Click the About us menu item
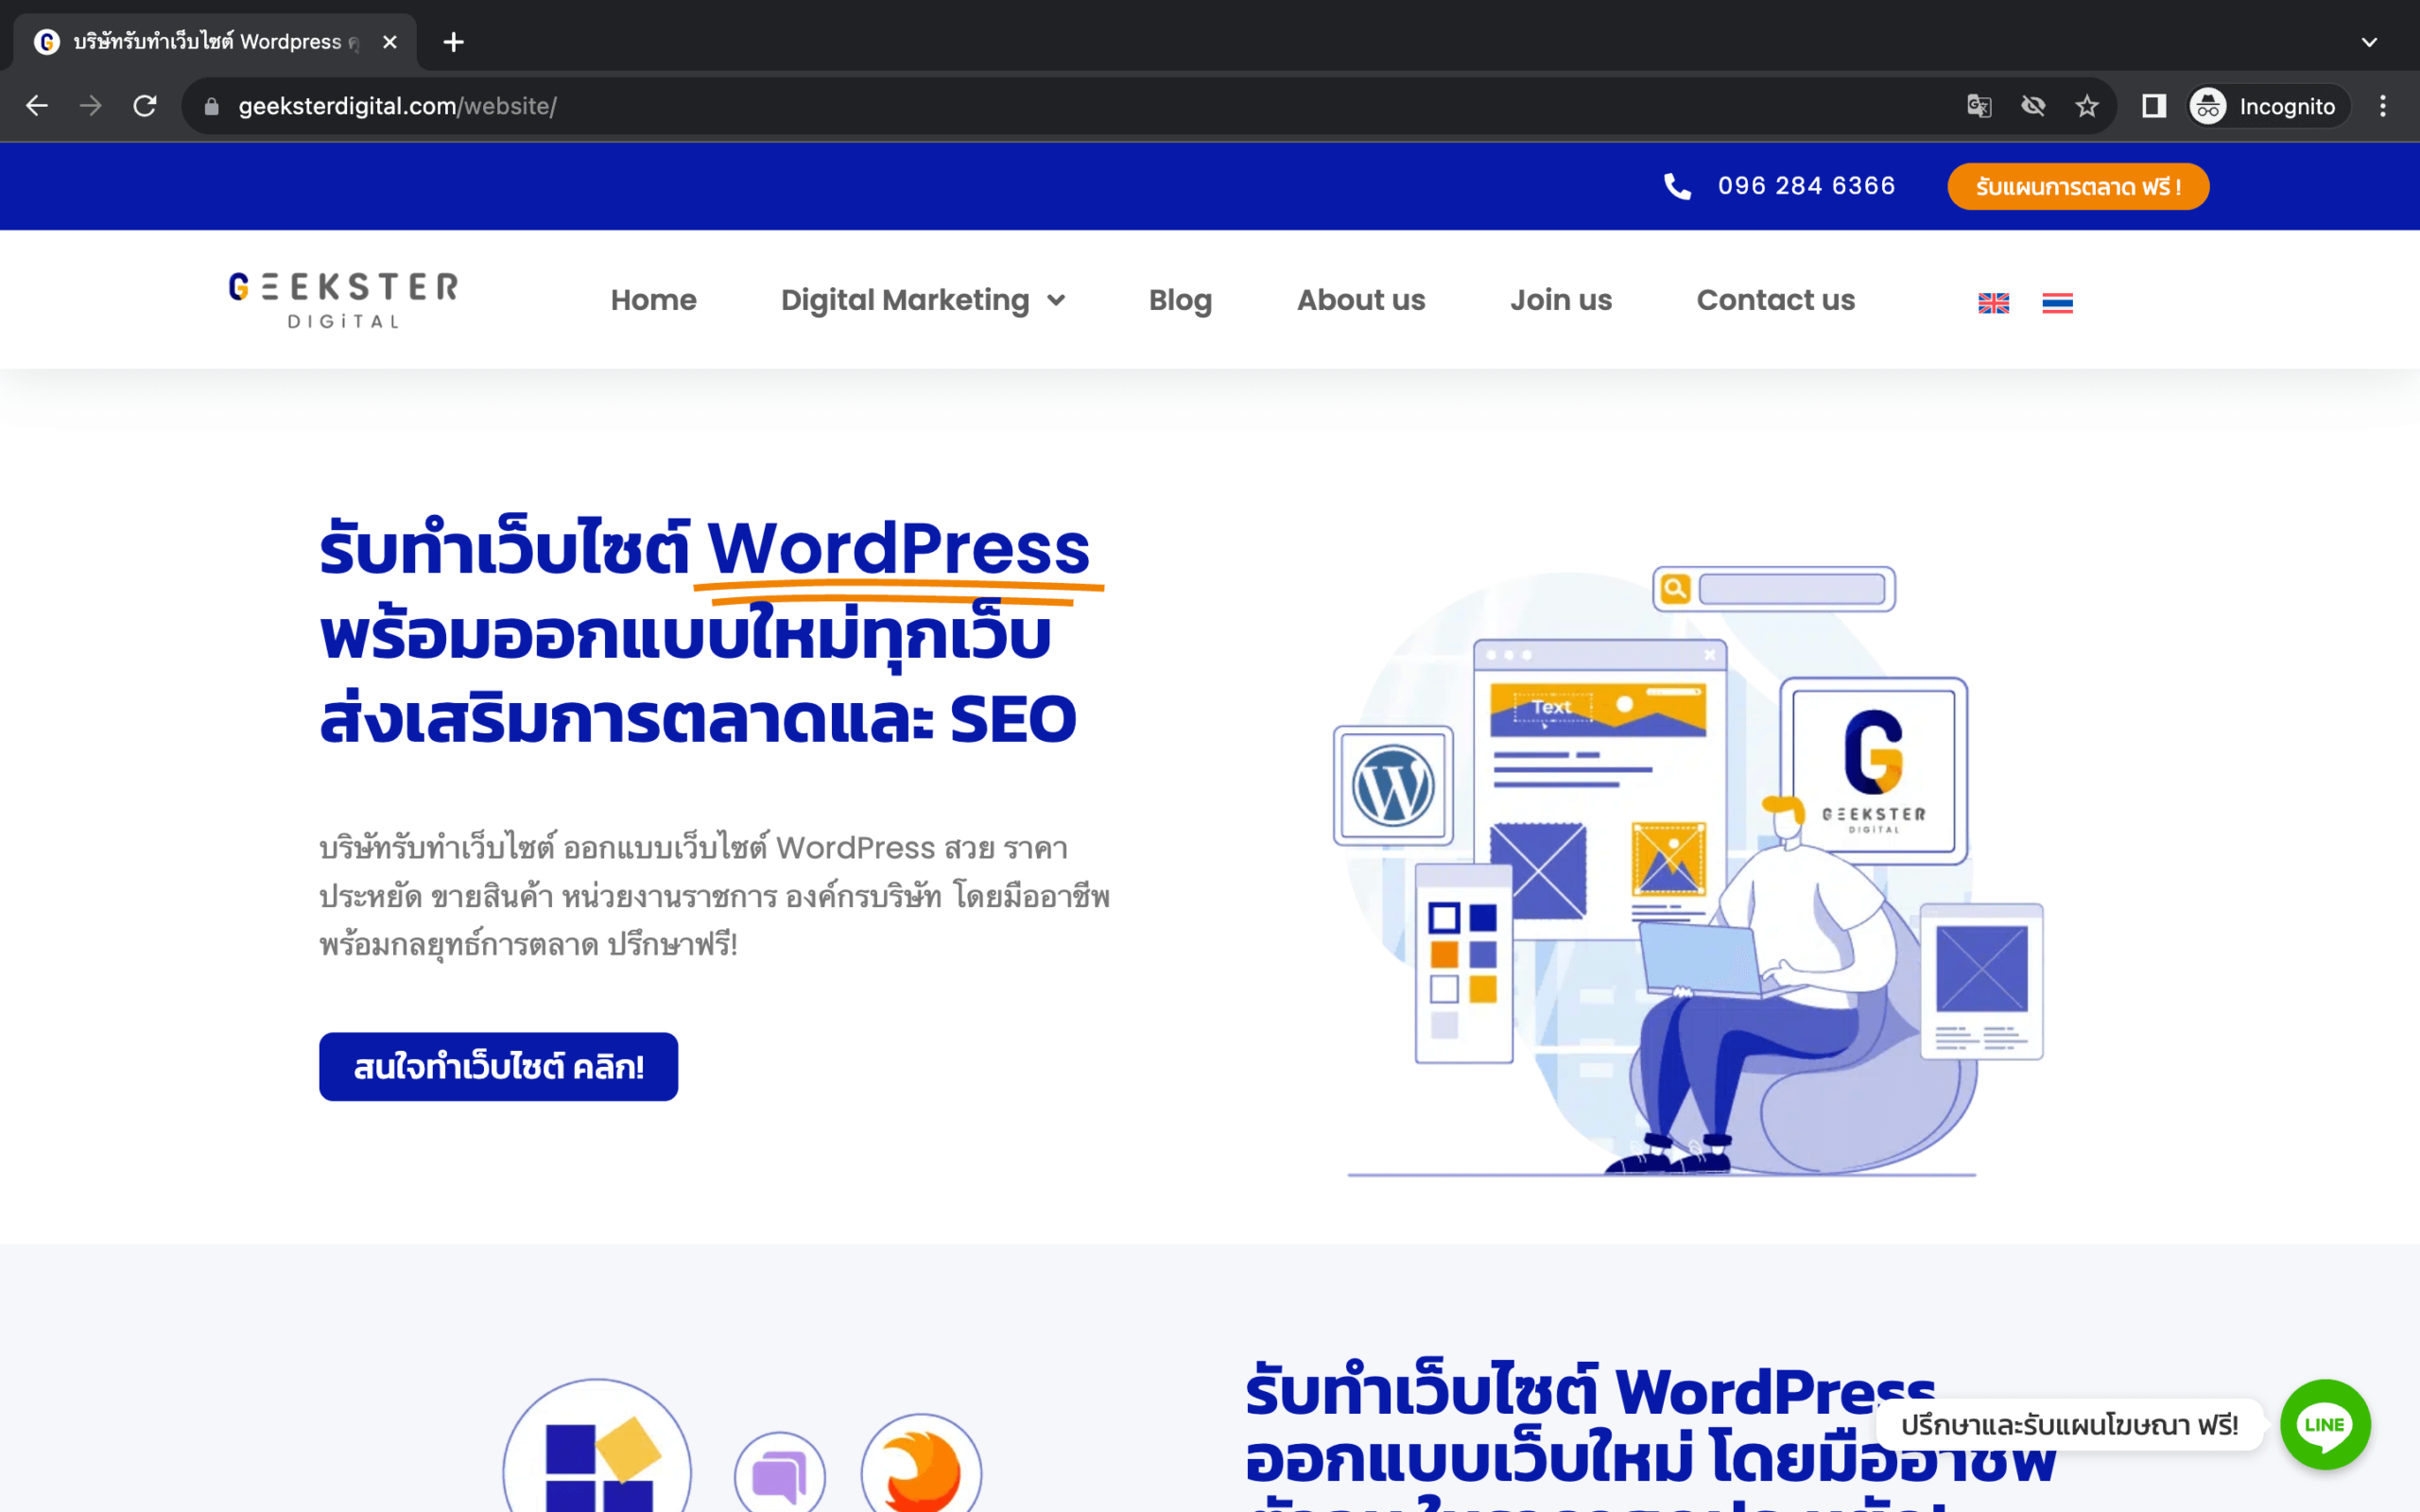The image size is (2420, 1512). (1360, 300)
